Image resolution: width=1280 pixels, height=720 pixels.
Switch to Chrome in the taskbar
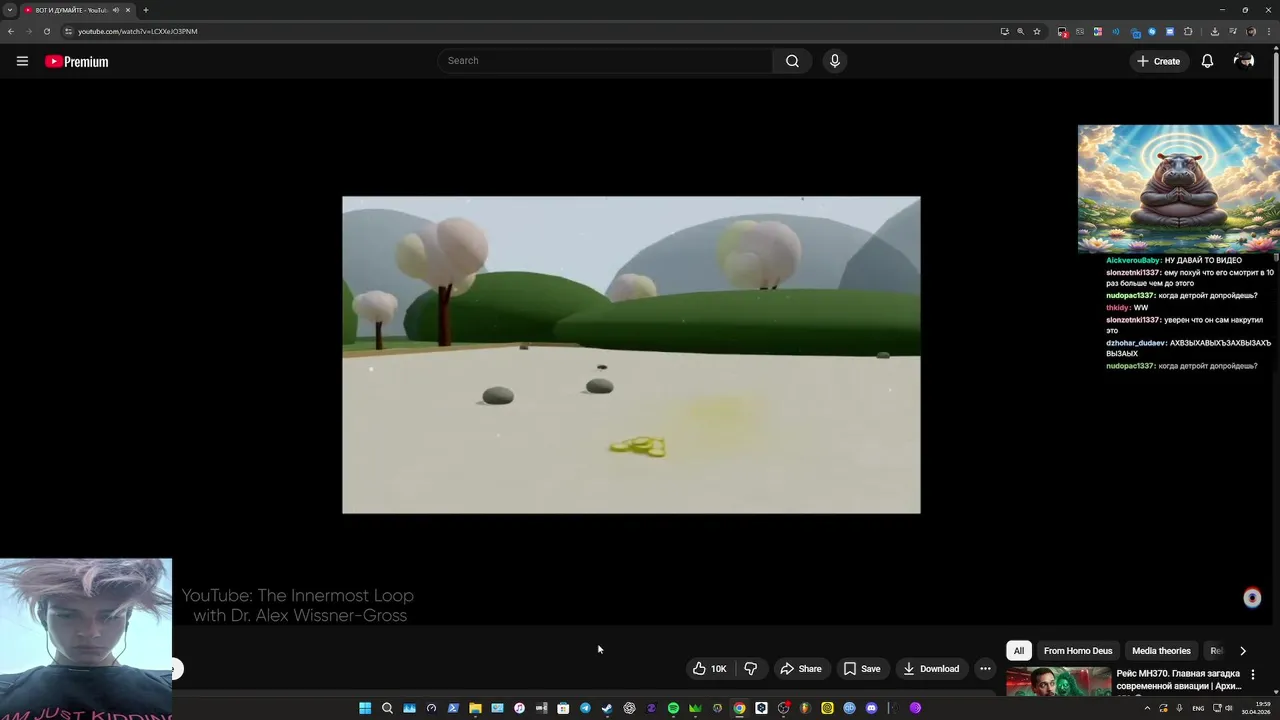pyautogui.click(x=739, y=708)
